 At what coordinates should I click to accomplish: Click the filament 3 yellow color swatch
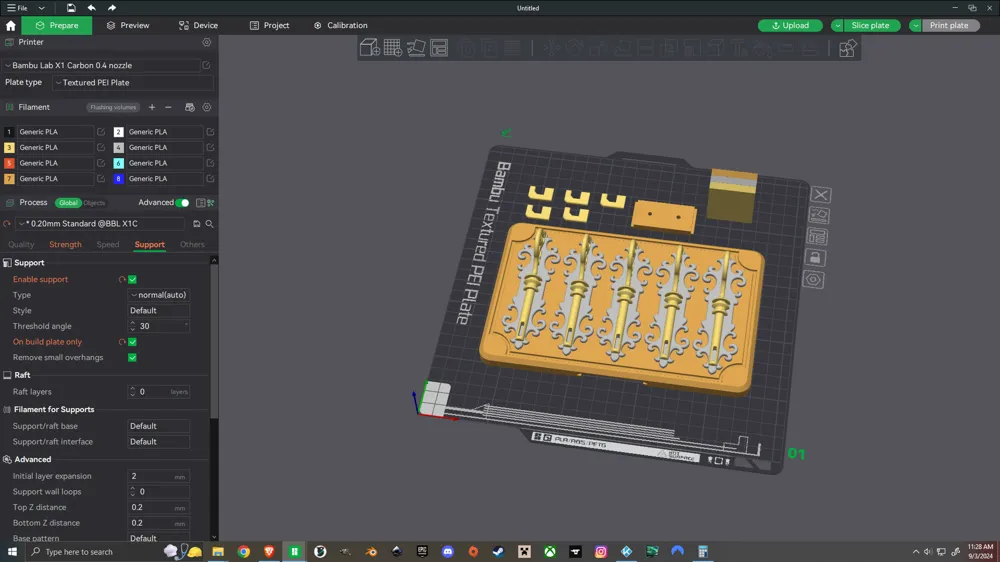[9, 147]
